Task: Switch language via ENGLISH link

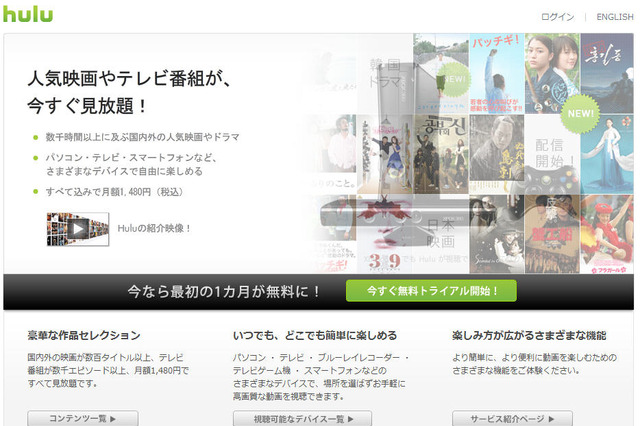Action: pos(615,17)
